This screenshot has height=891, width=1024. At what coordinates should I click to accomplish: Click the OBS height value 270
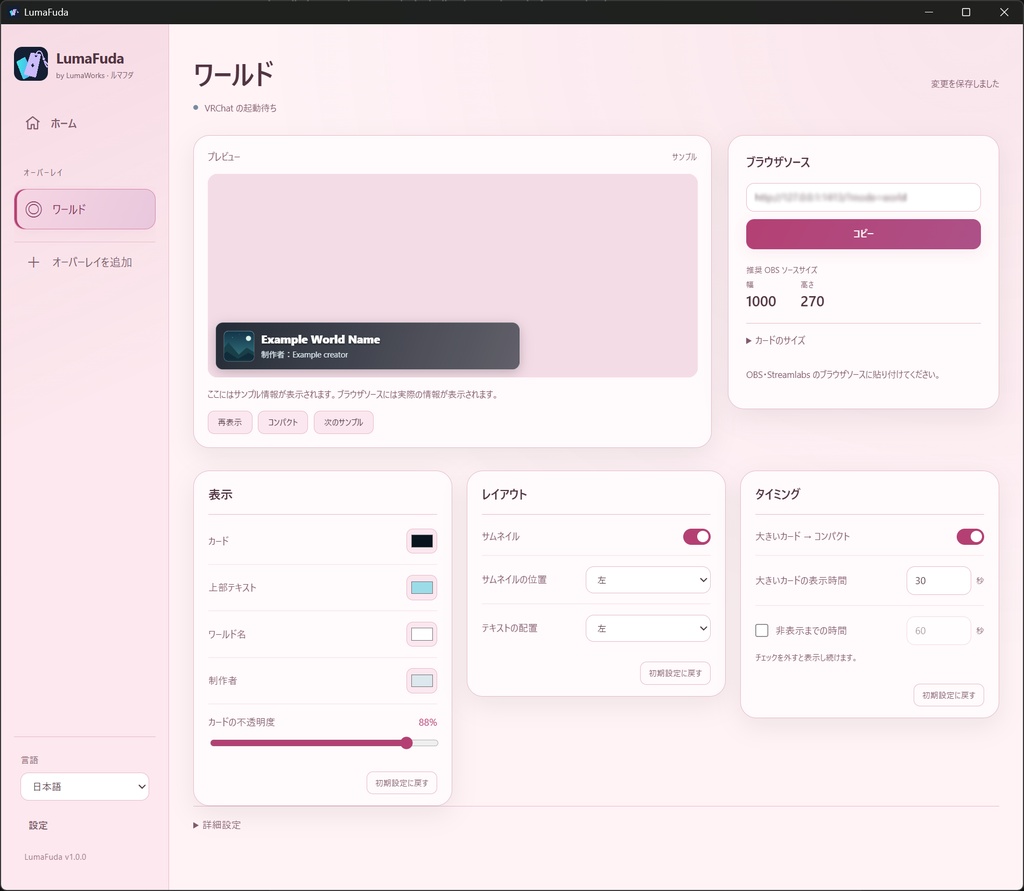pyautogui.click(x=812, y=301)
